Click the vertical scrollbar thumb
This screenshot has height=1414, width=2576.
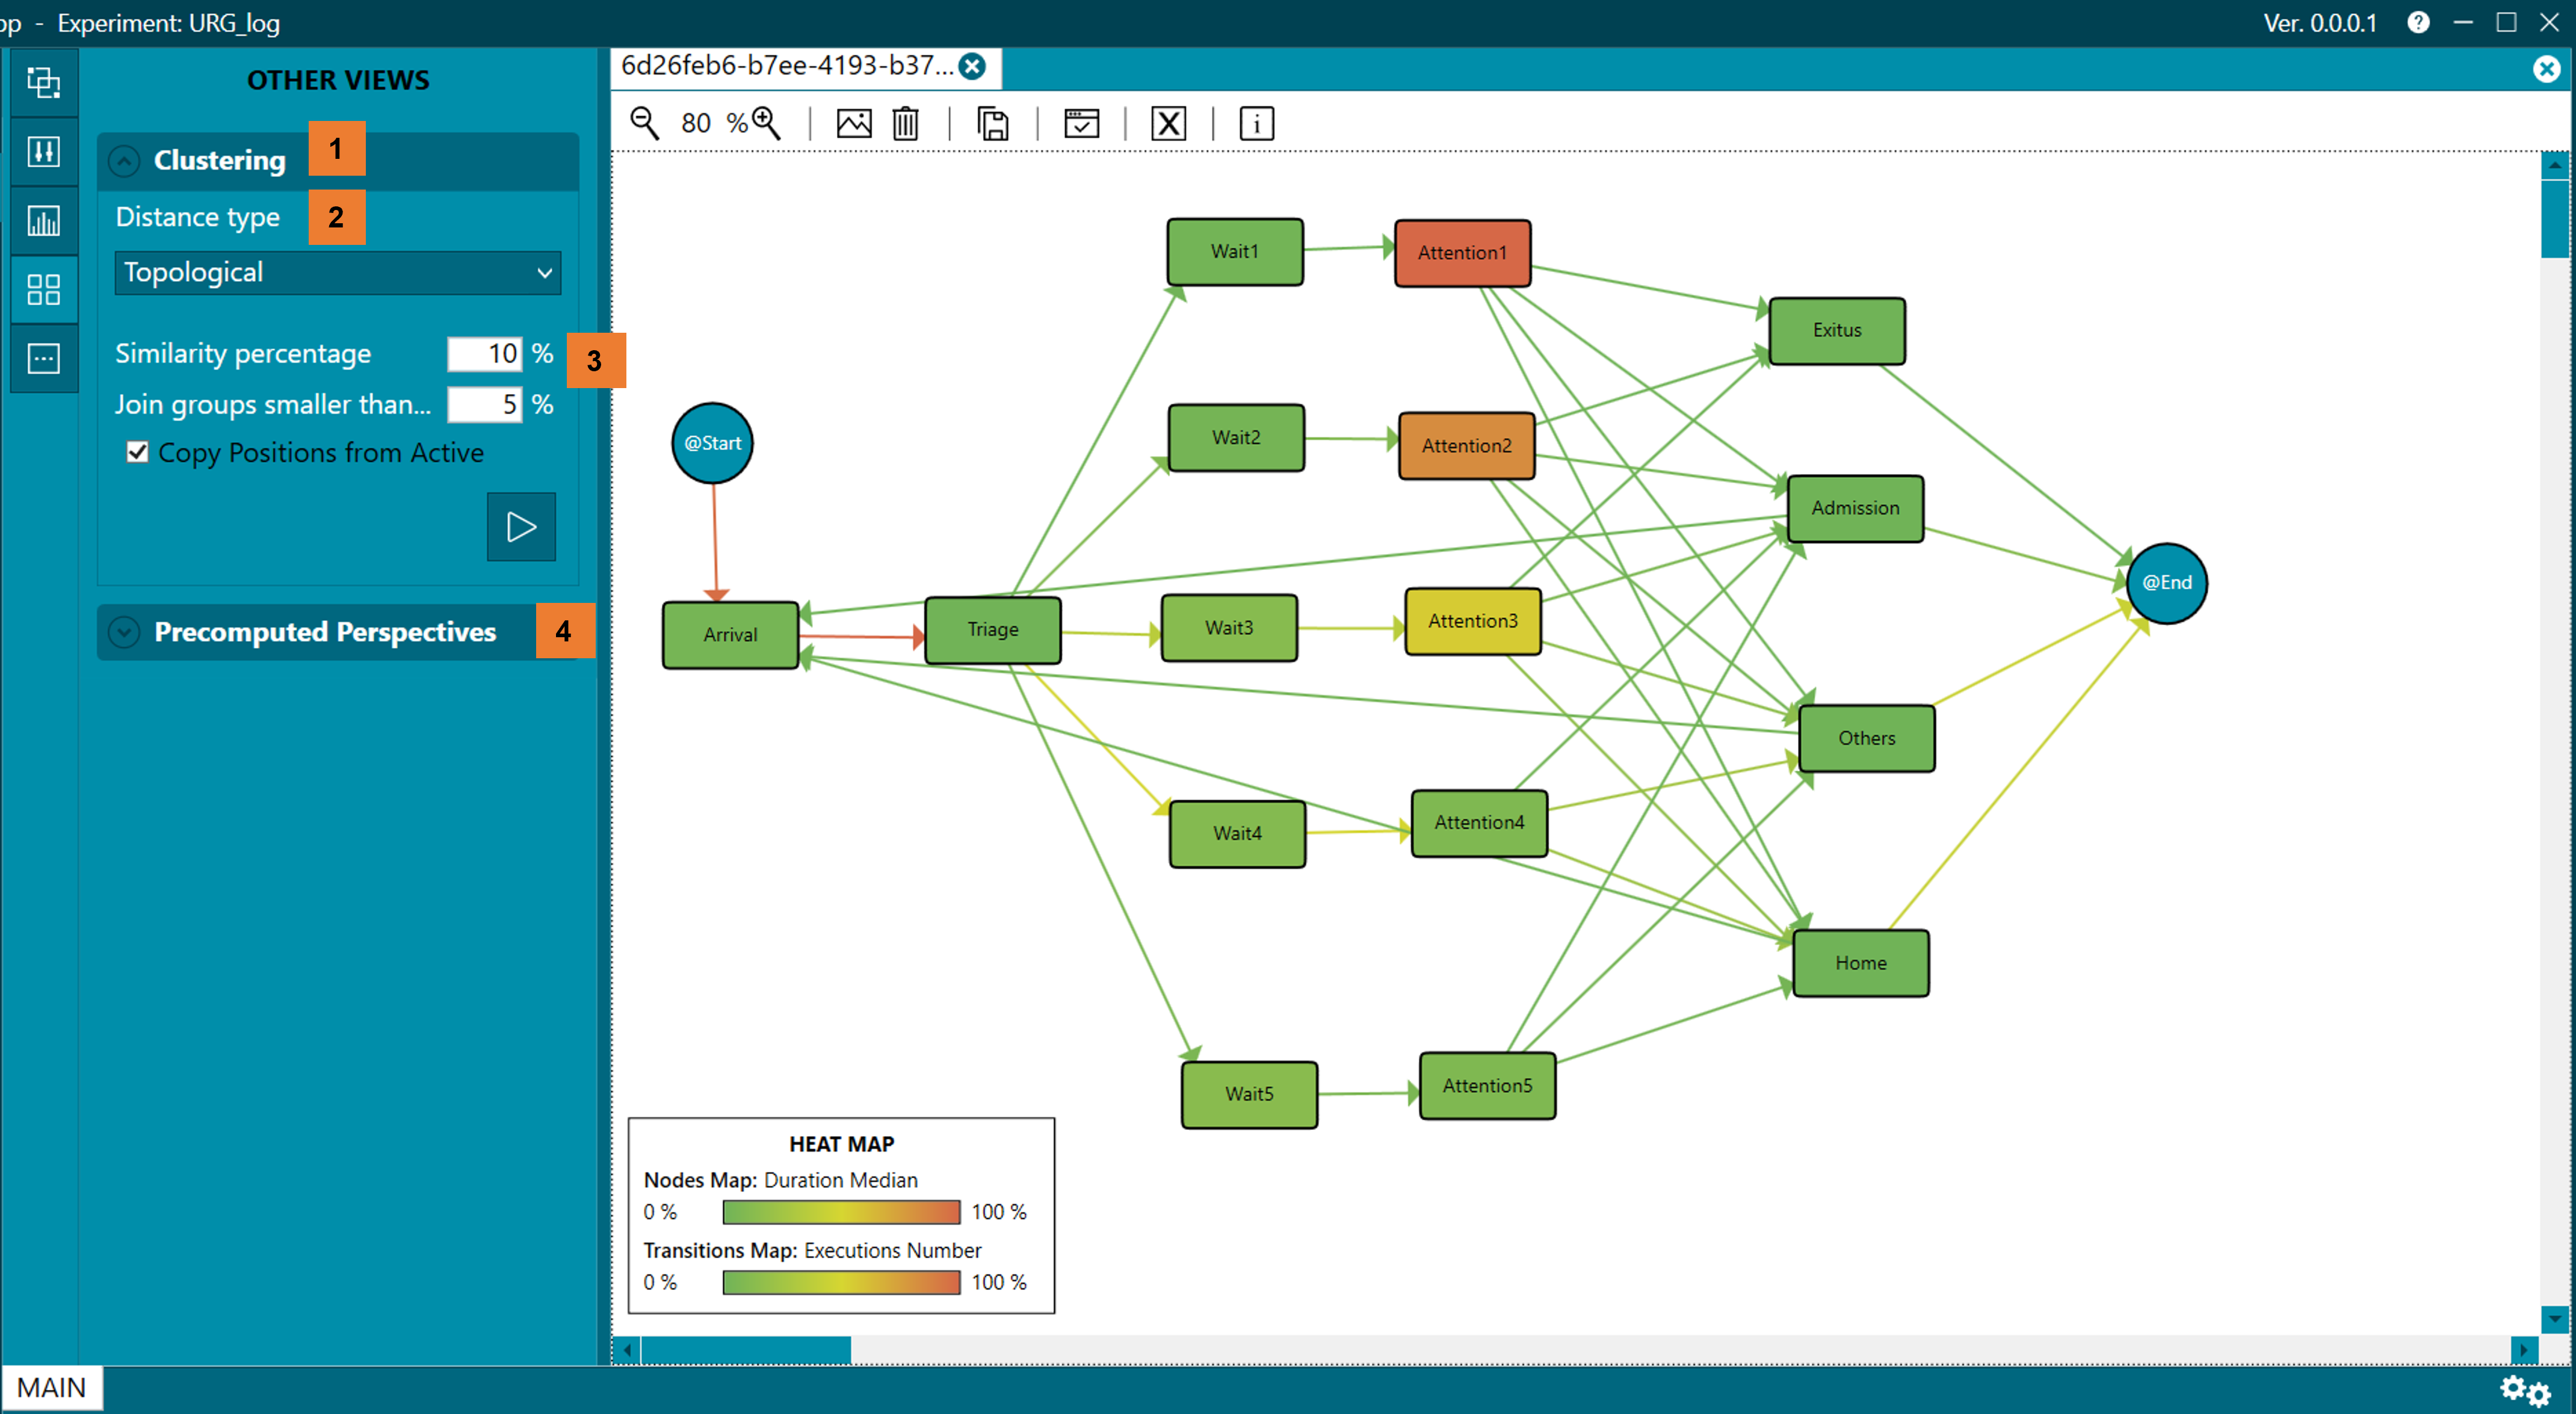pyautogui.click(x=2554, y=218)
